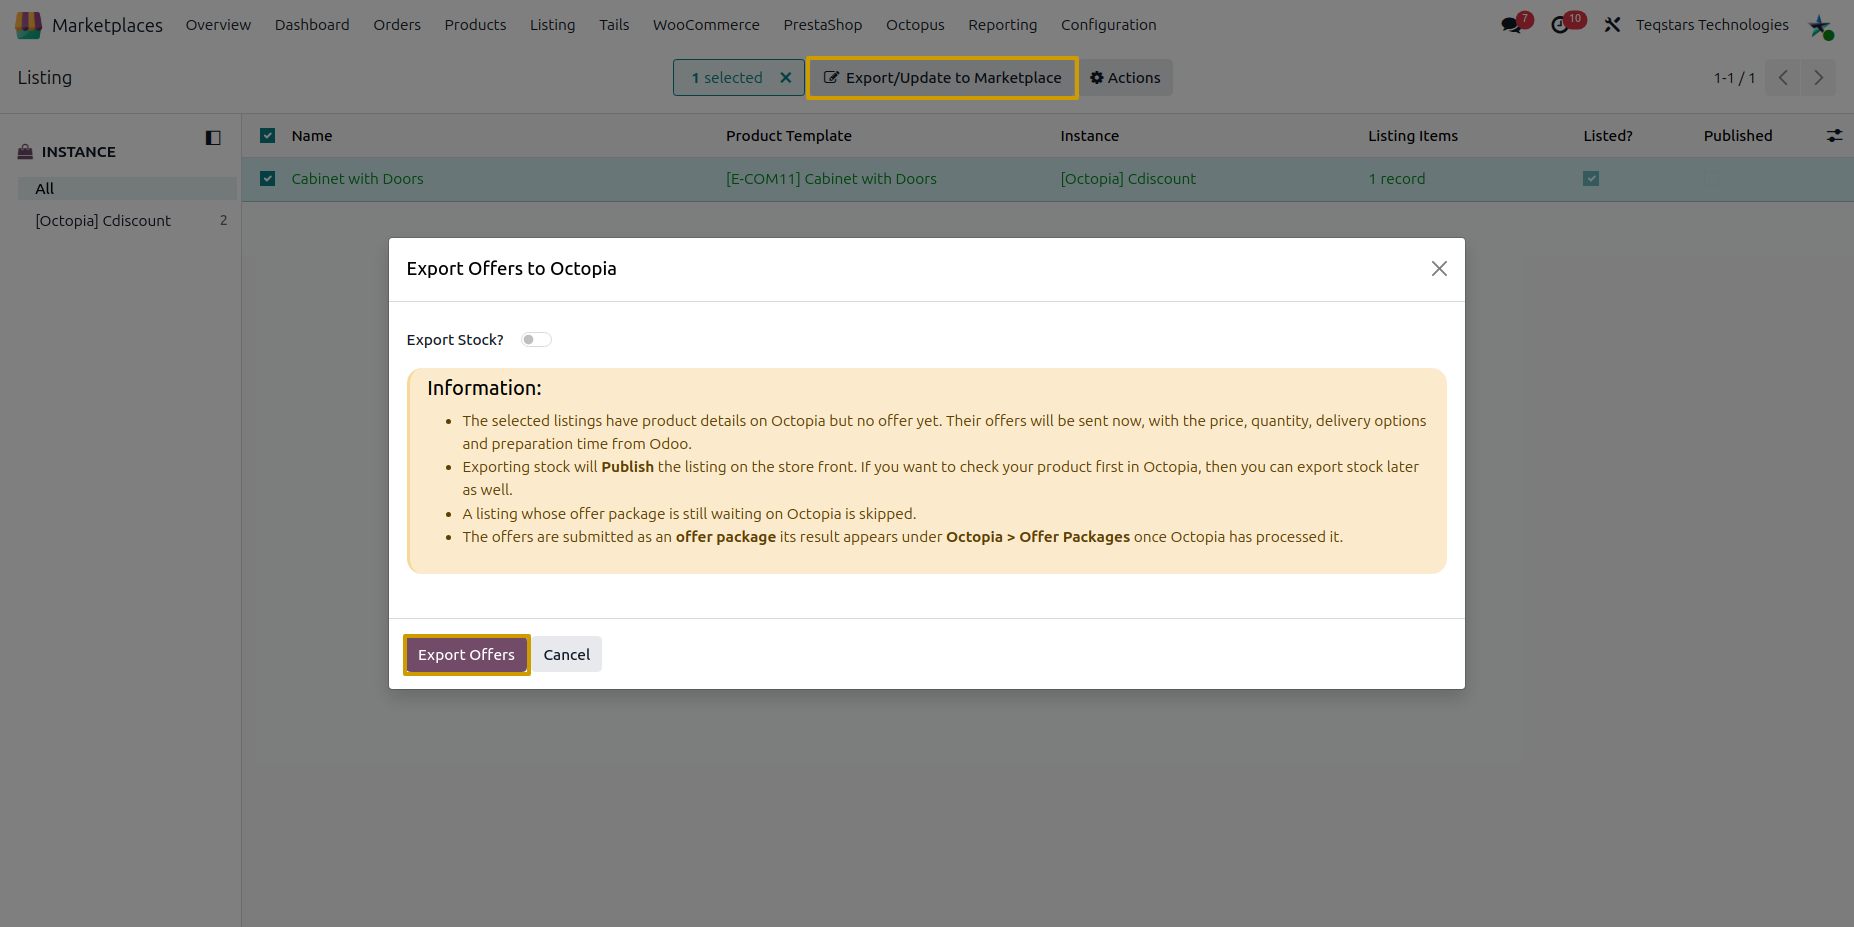Image resolution: width=1854 pixels, height=927 pixels.
Task: Open the Actions dropdown
Action: 1125,78
